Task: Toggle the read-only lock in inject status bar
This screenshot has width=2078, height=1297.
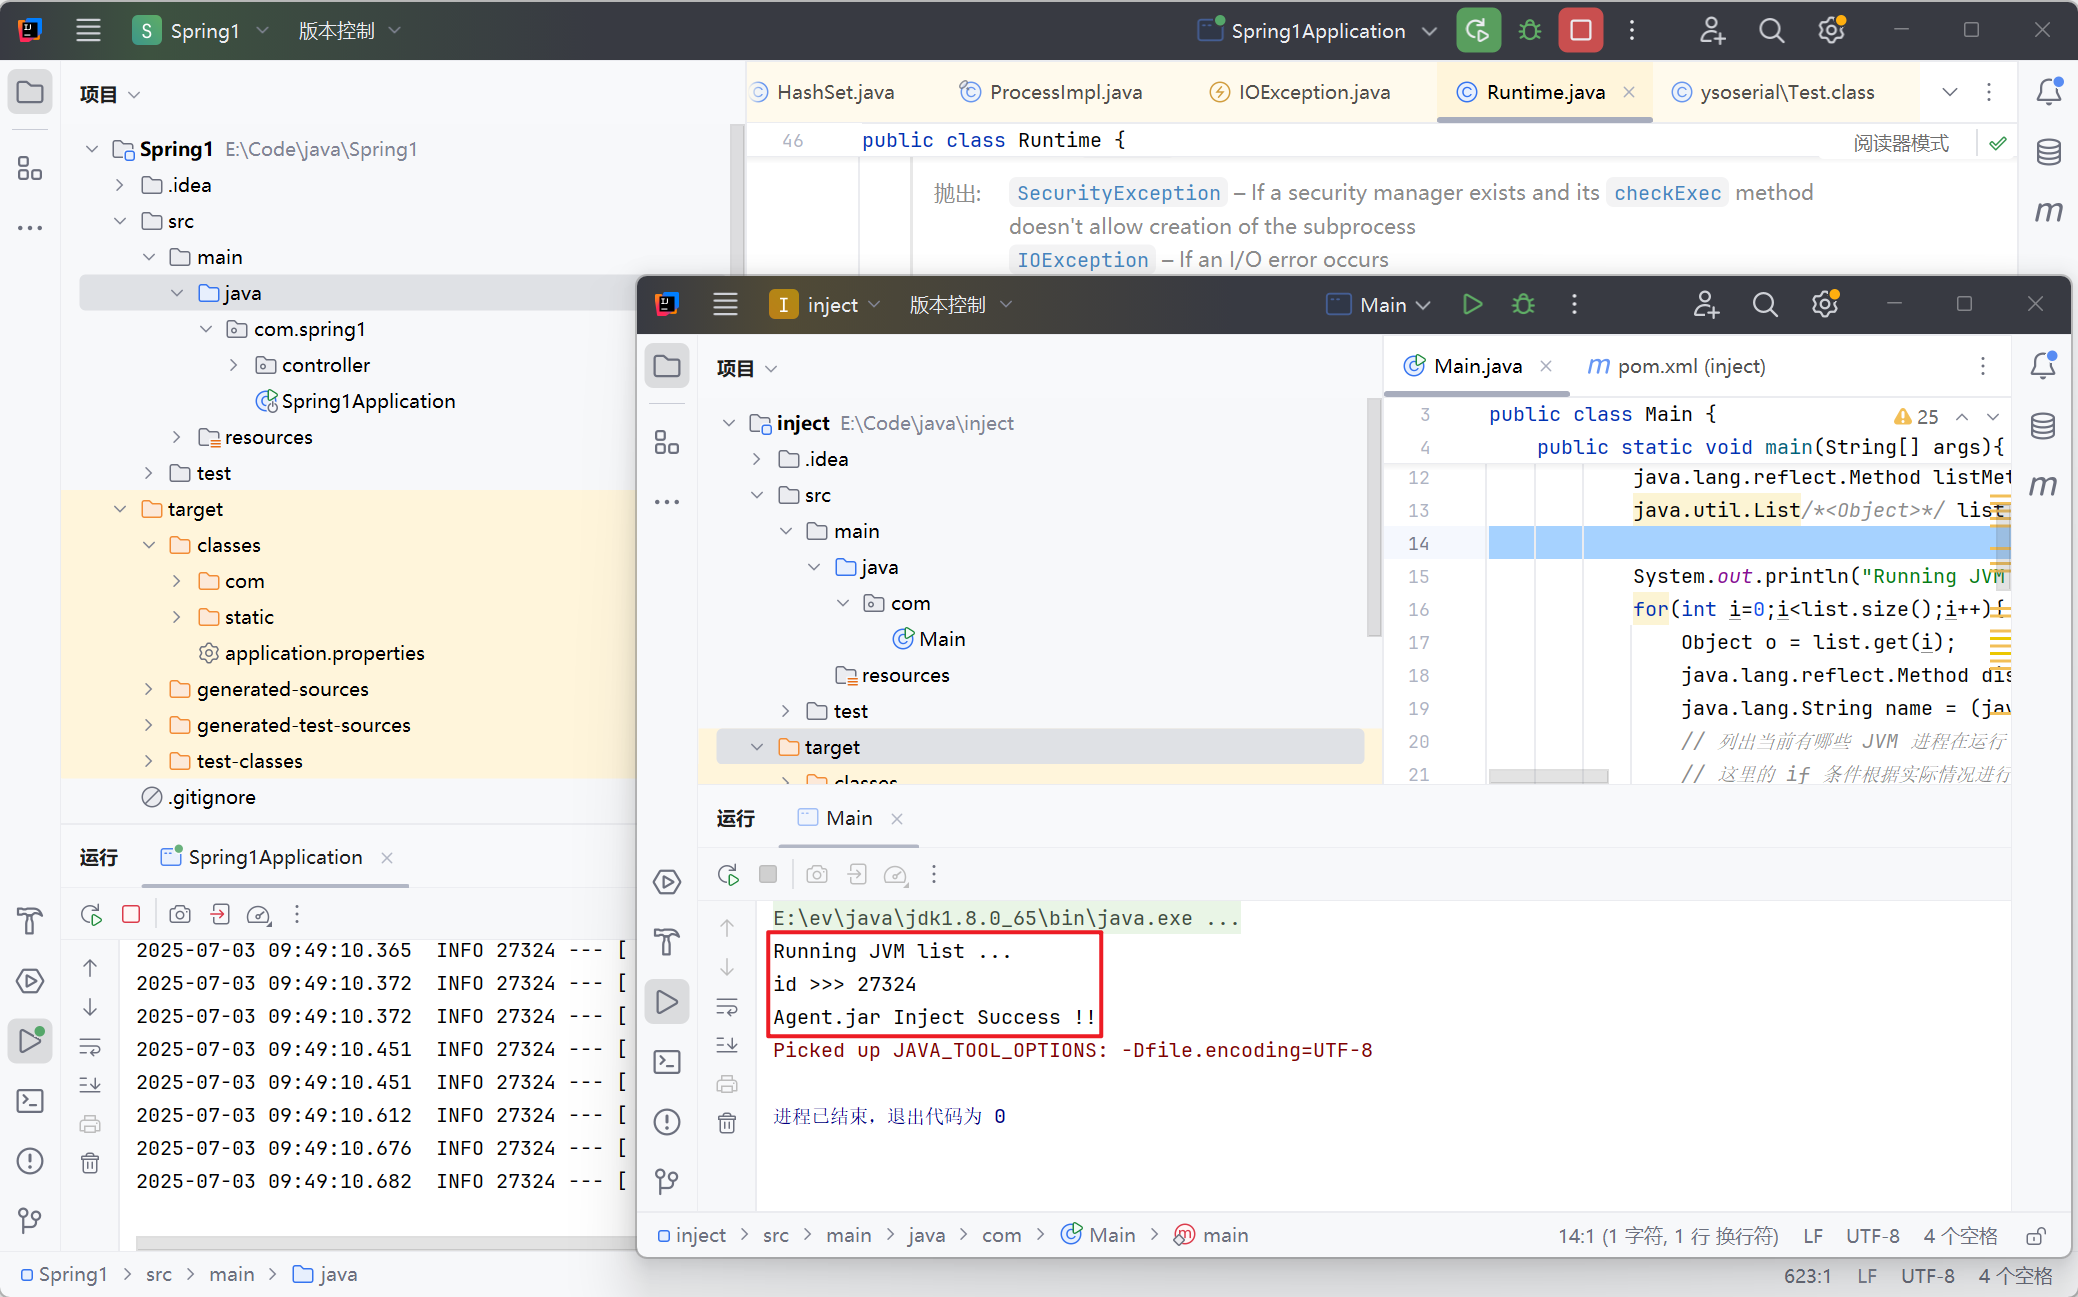Action: tap(2035, 1236)
